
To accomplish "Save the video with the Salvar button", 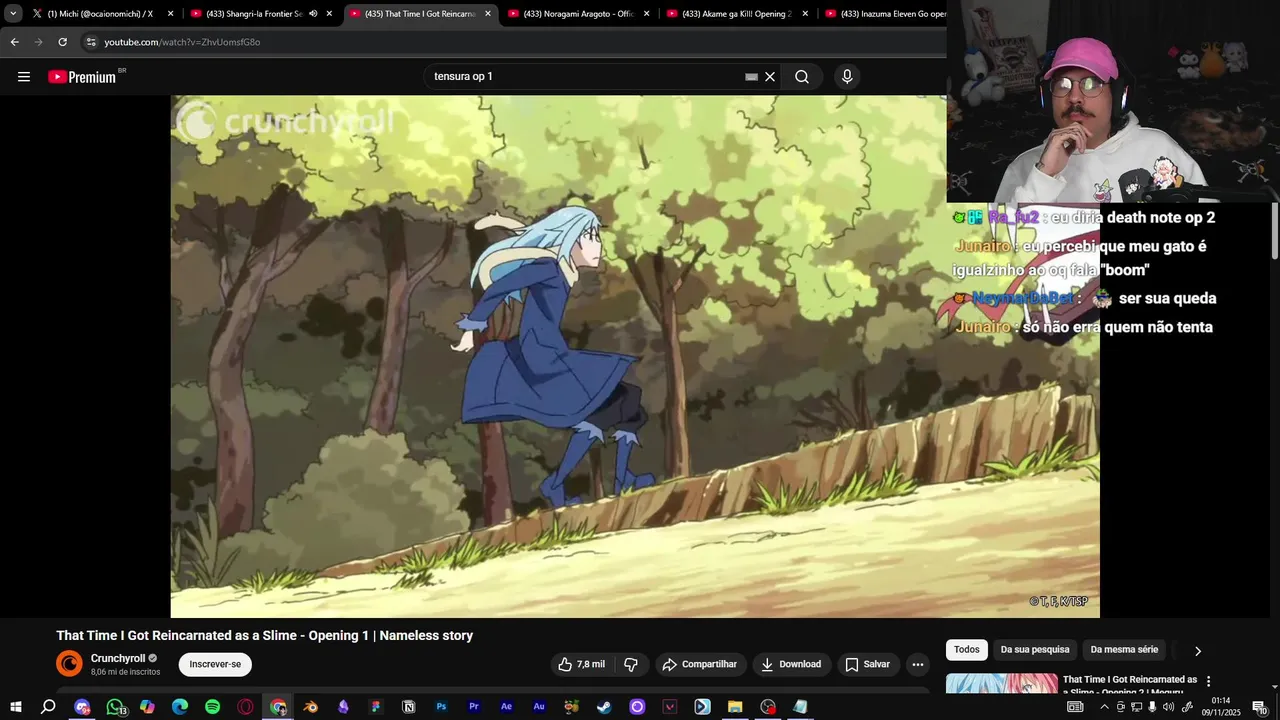I will pos(867,664).
